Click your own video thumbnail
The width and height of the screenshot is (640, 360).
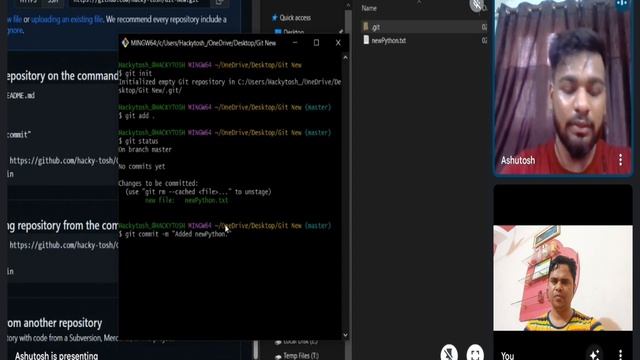(563, 278)
